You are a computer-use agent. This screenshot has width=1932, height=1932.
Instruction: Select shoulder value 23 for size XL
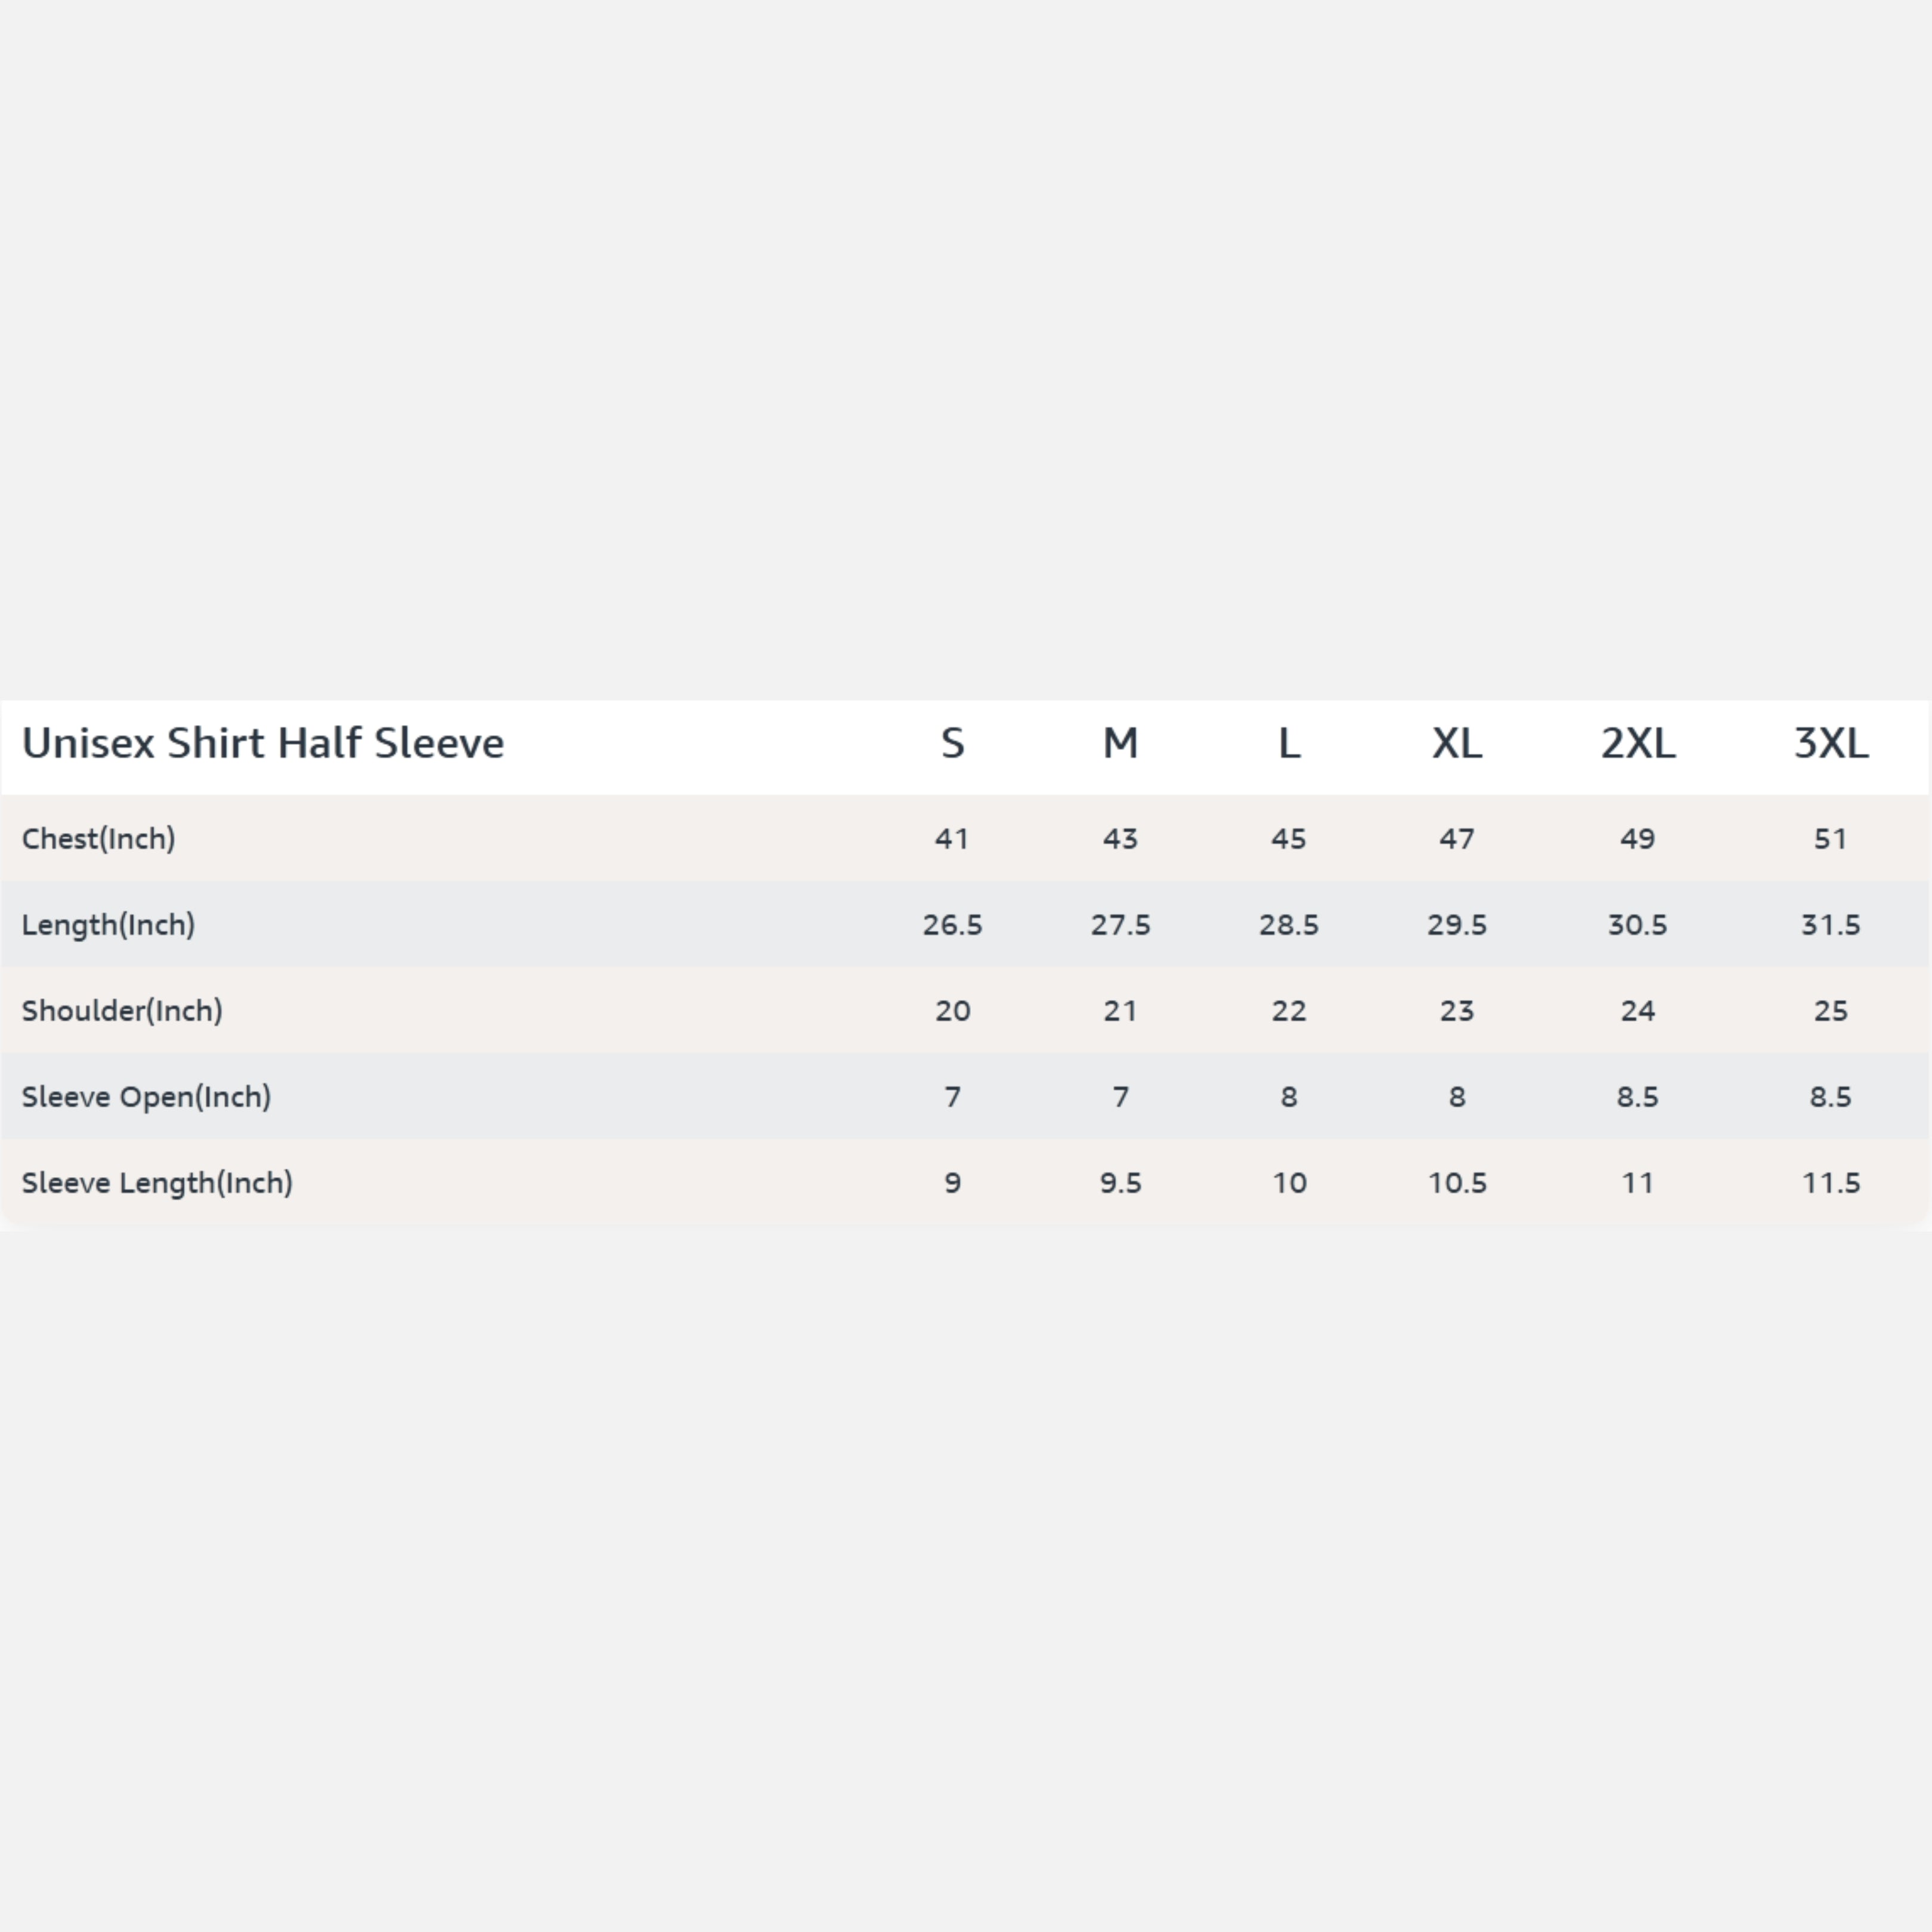1457,1011
